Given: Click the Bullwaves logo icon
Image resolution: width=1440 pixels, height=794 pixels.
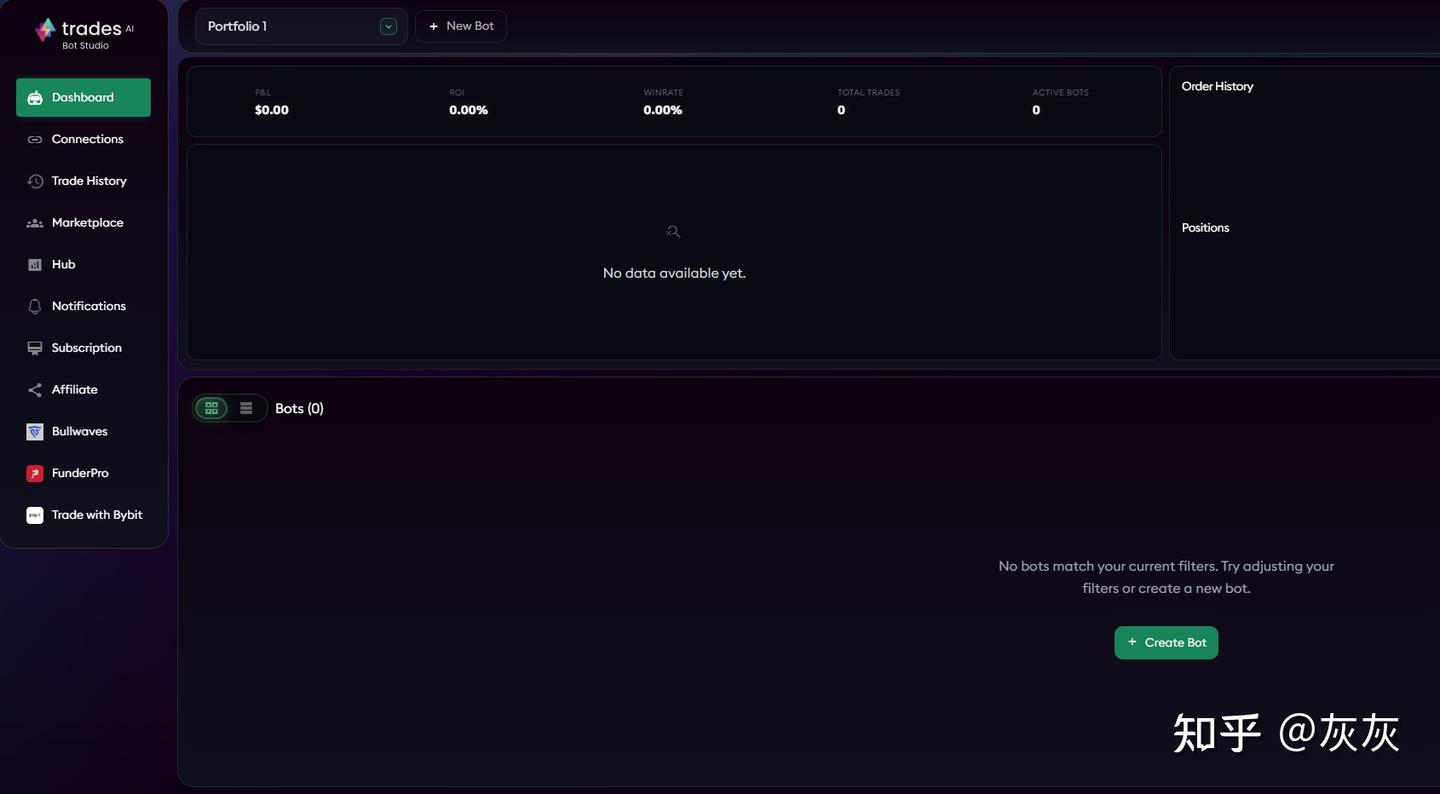Looking at the screenshot, I should click(x=35, y=432).
